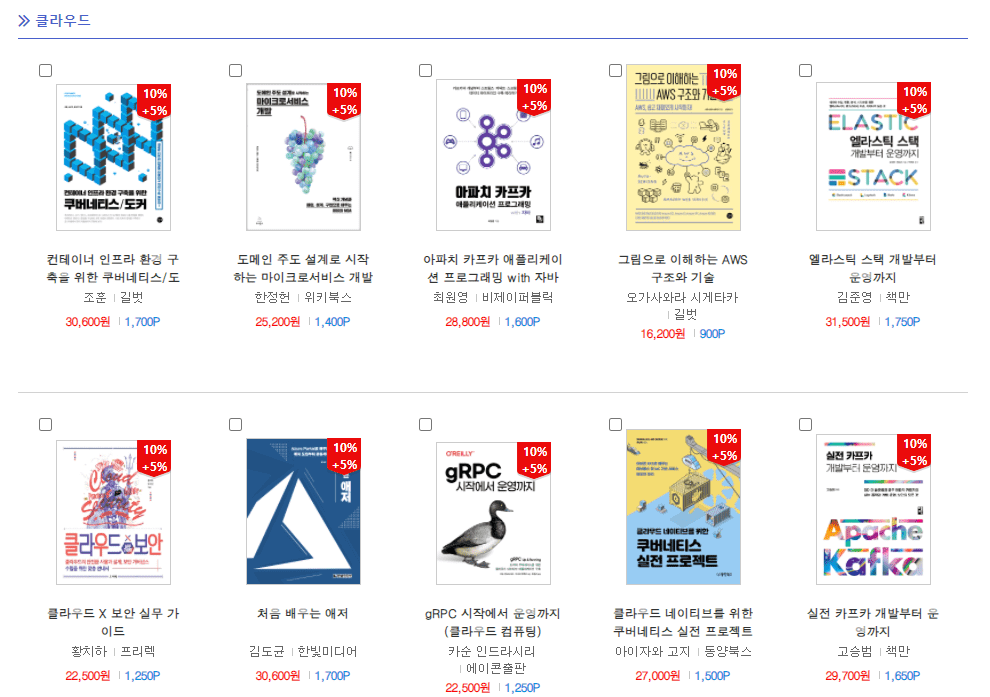Open title 클라우드 네이티브를 위한 쿠버네티스 실전 프로젝트
Screen dimensions: 990x697
683,622
